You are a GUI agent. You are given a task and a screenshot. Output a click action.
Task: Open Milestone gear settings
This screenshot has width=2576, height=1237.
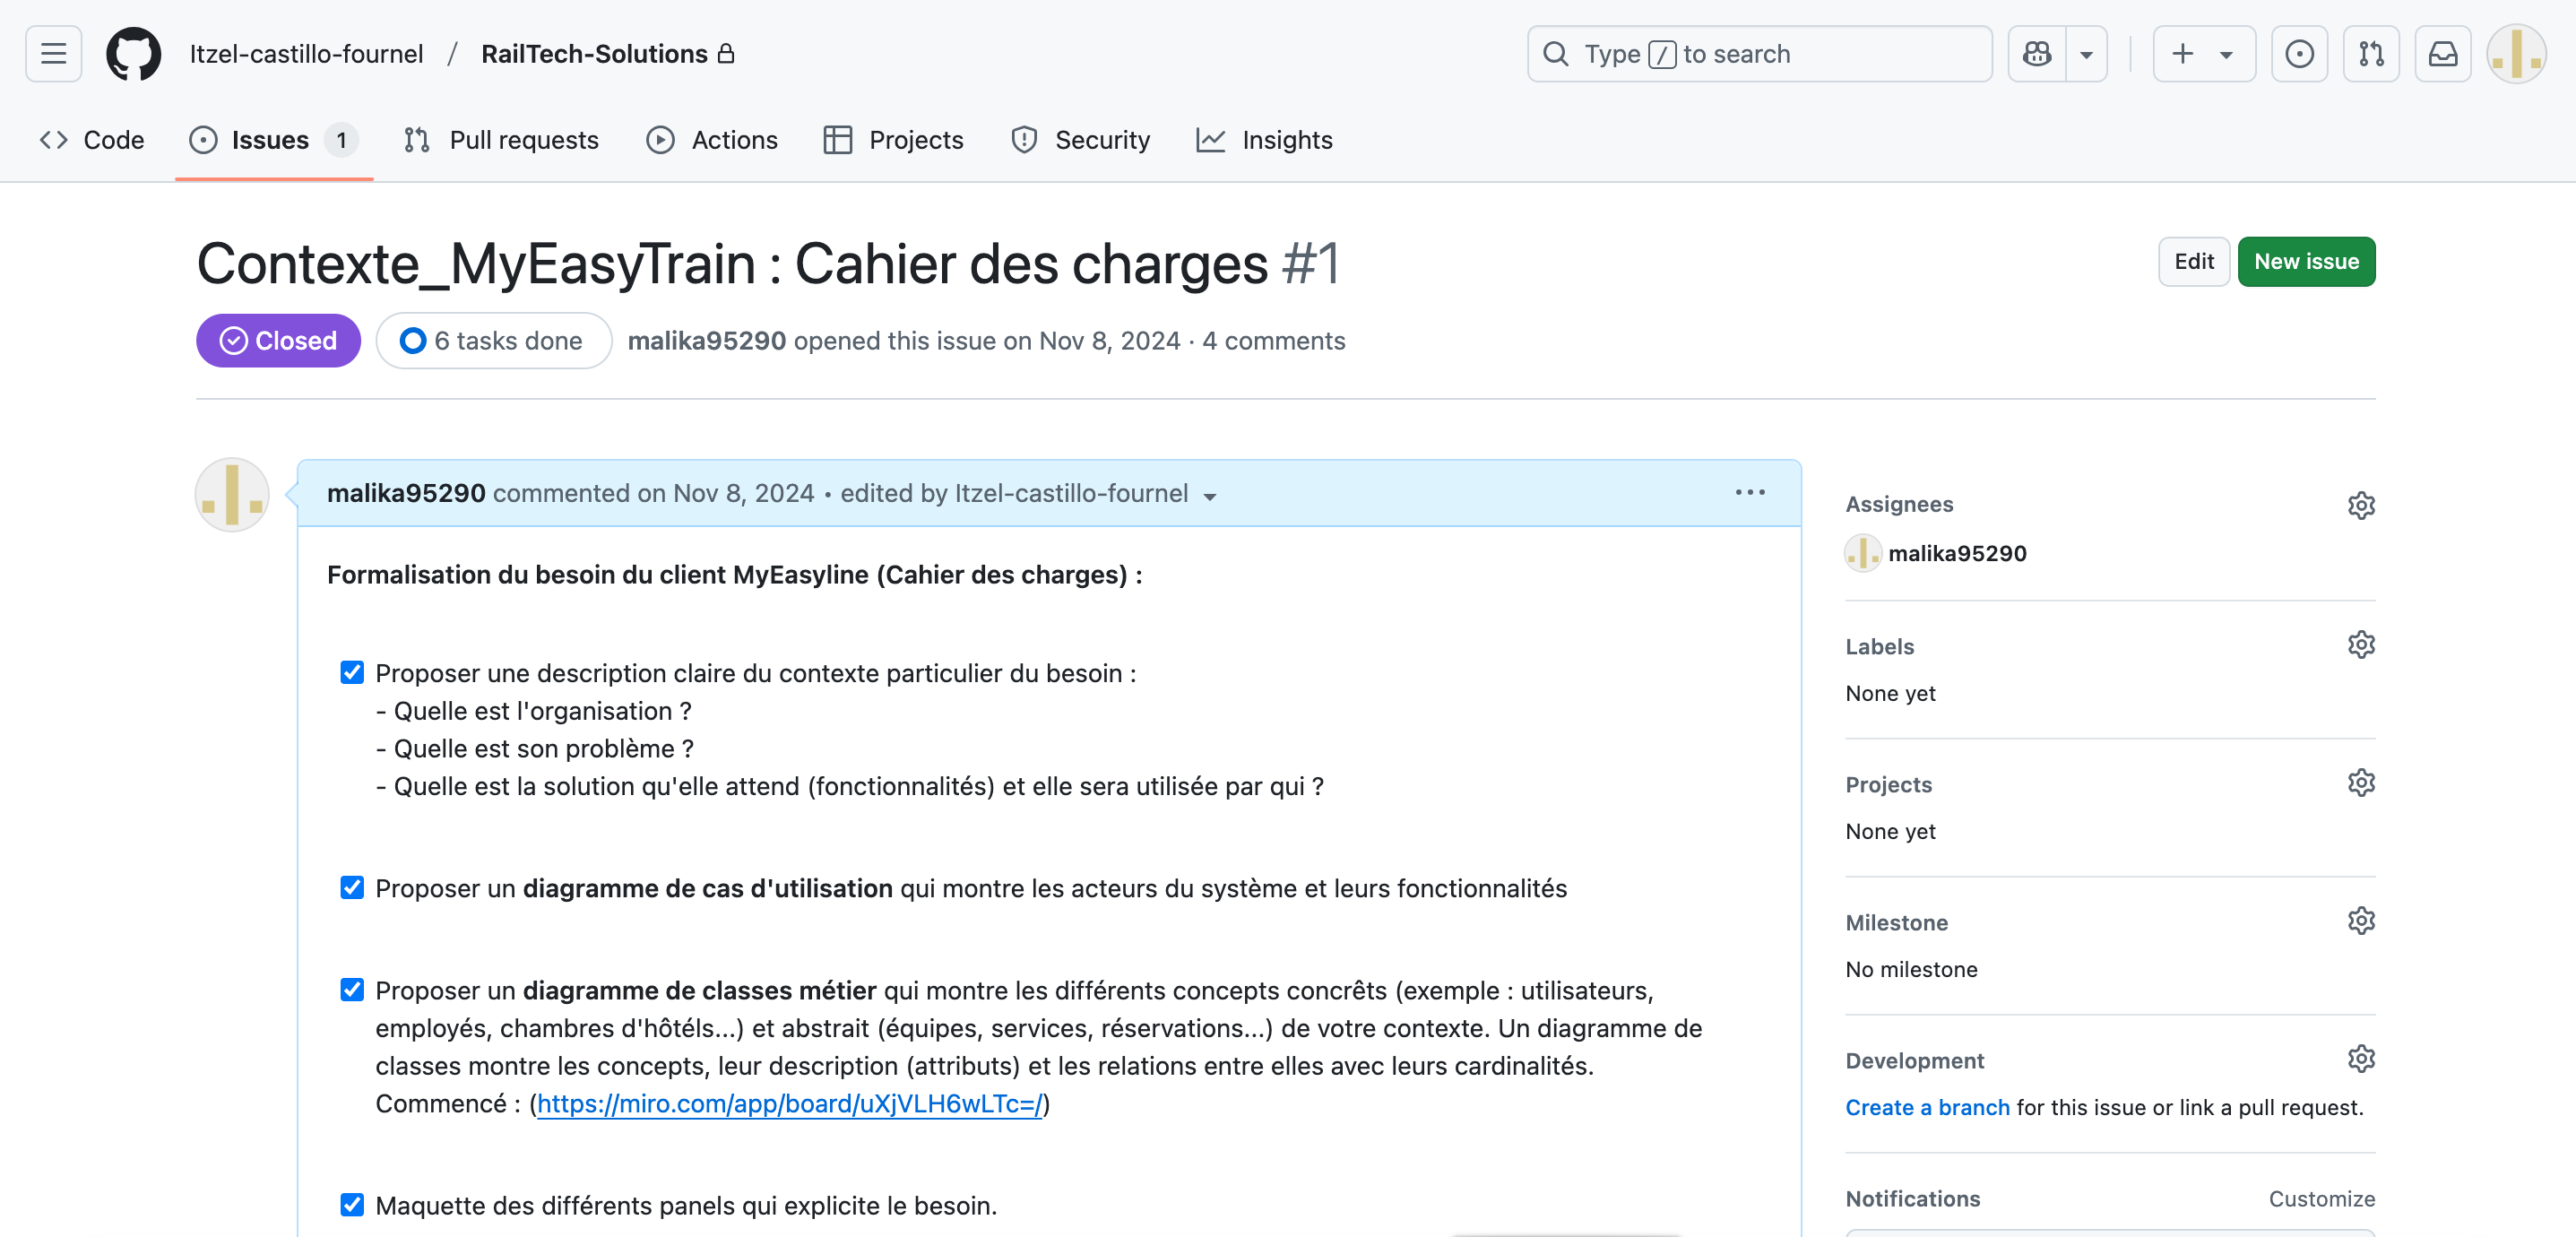(x=2360, y=921)
